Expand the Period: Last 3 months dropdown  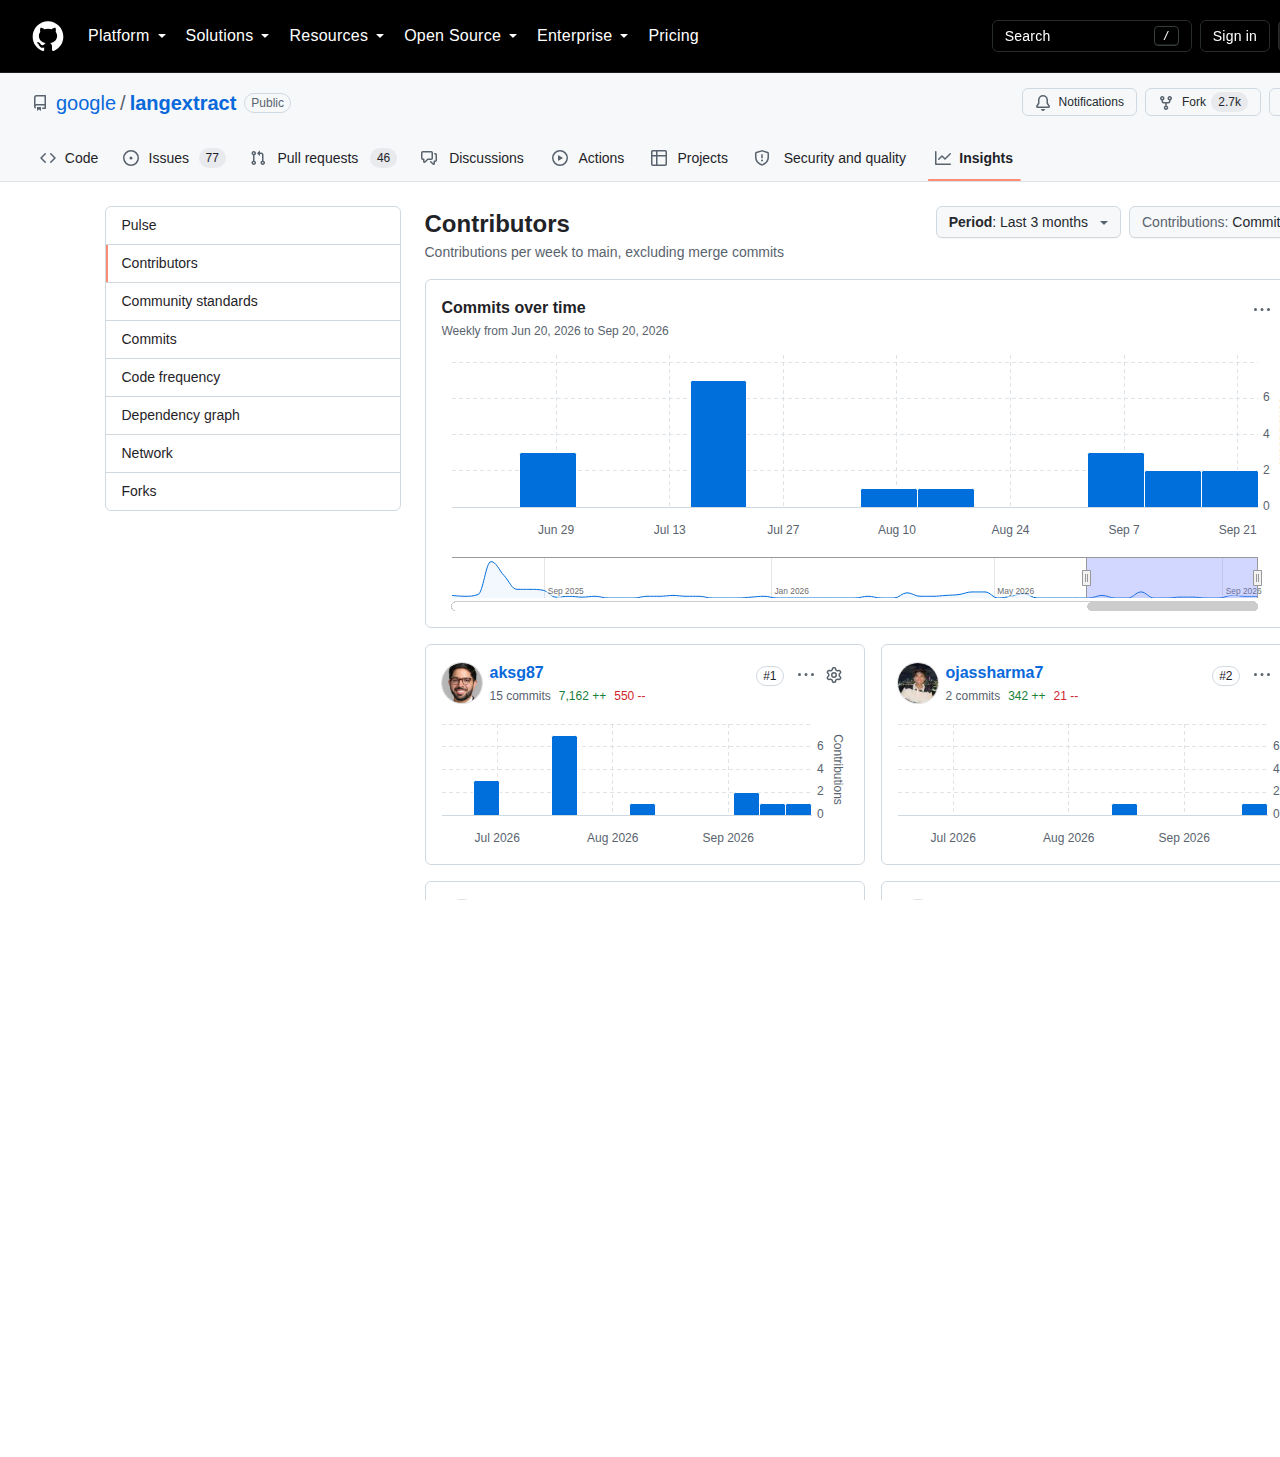pos(1028,222)
